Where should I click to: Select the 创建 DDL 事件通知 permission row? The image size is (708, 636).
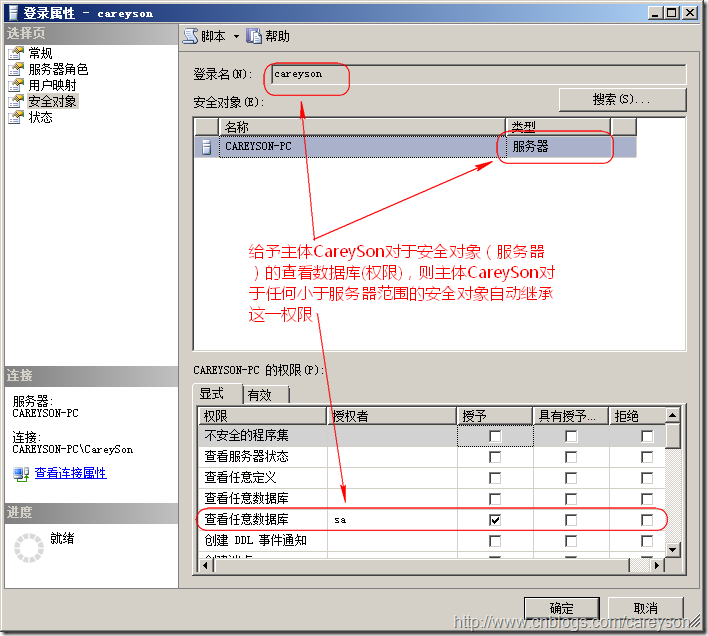(x=432, y=541)
